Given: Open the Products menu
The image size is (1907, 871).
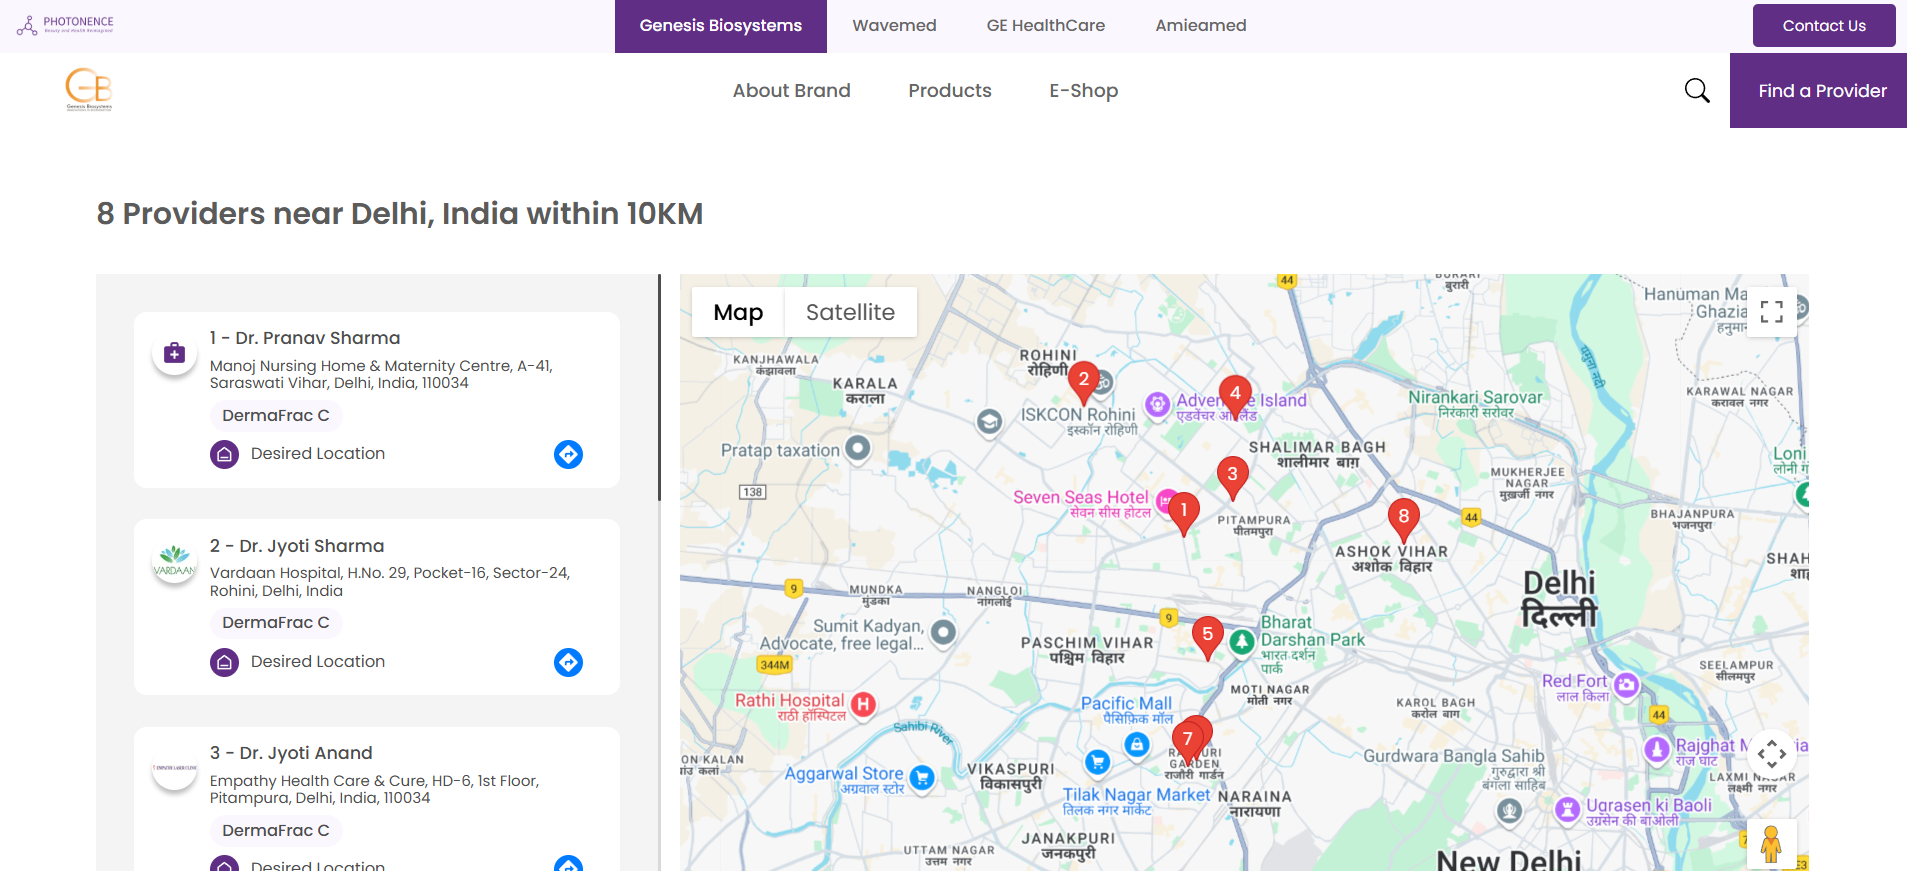Looking at the screenshot, I should 950,91.
